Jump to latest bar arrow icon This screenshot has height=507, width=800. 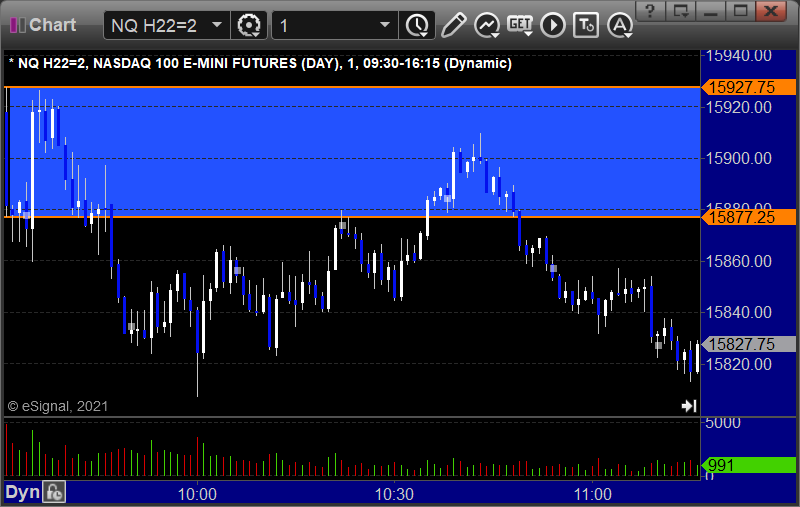689,405
